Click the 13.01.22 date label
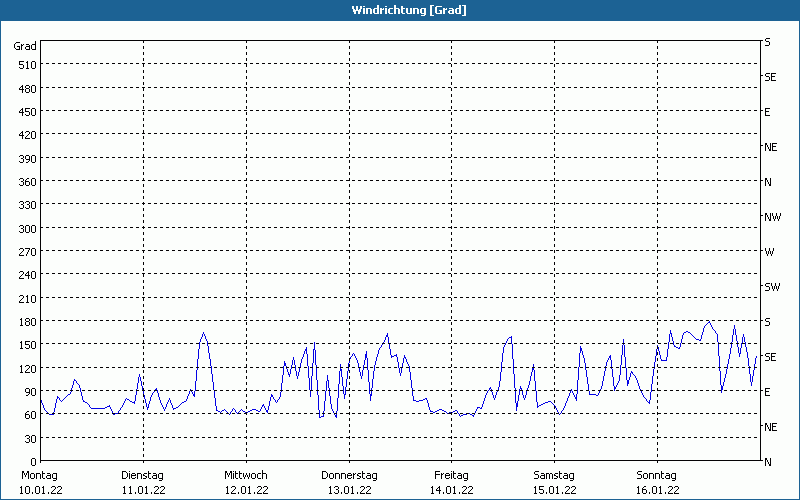Viewport: 800px width, 500px height. tap(349, 490)
